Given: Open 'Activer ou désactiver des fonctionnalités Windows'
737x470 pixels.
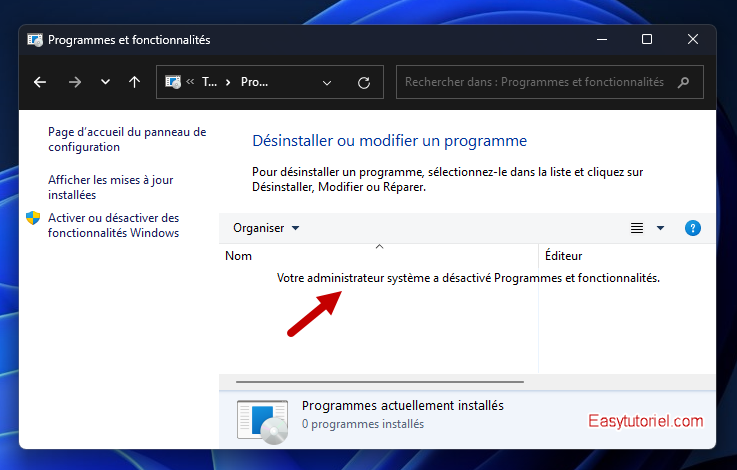Looking at the screenshot, I should [x=113, y=225].
